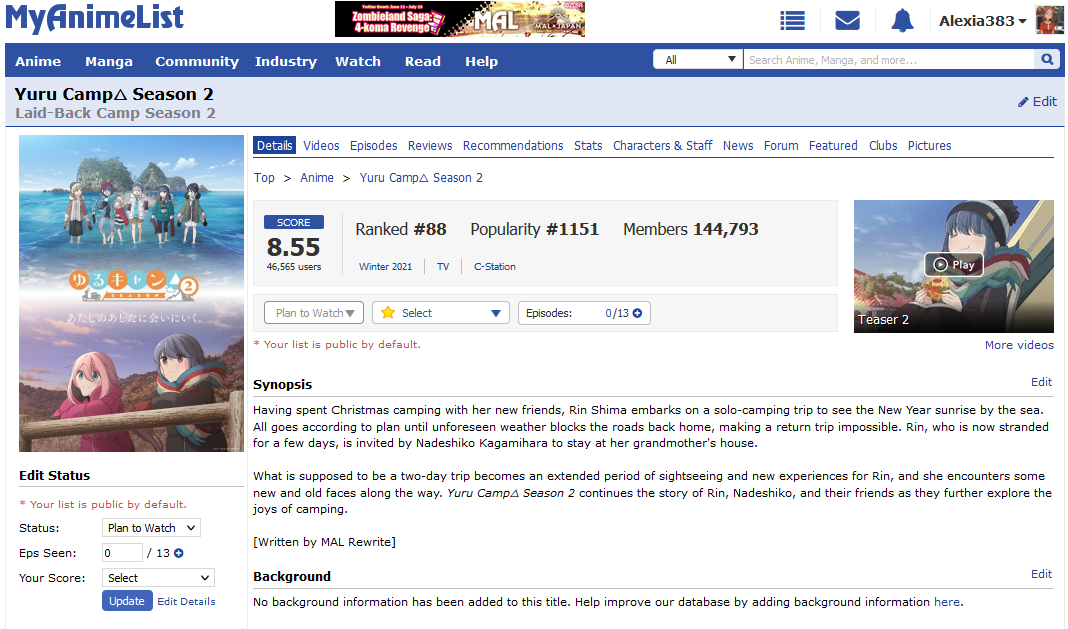Screen dimensions: 1068x629
Task: Click the Background Edit link
Action: (1041, 574)
